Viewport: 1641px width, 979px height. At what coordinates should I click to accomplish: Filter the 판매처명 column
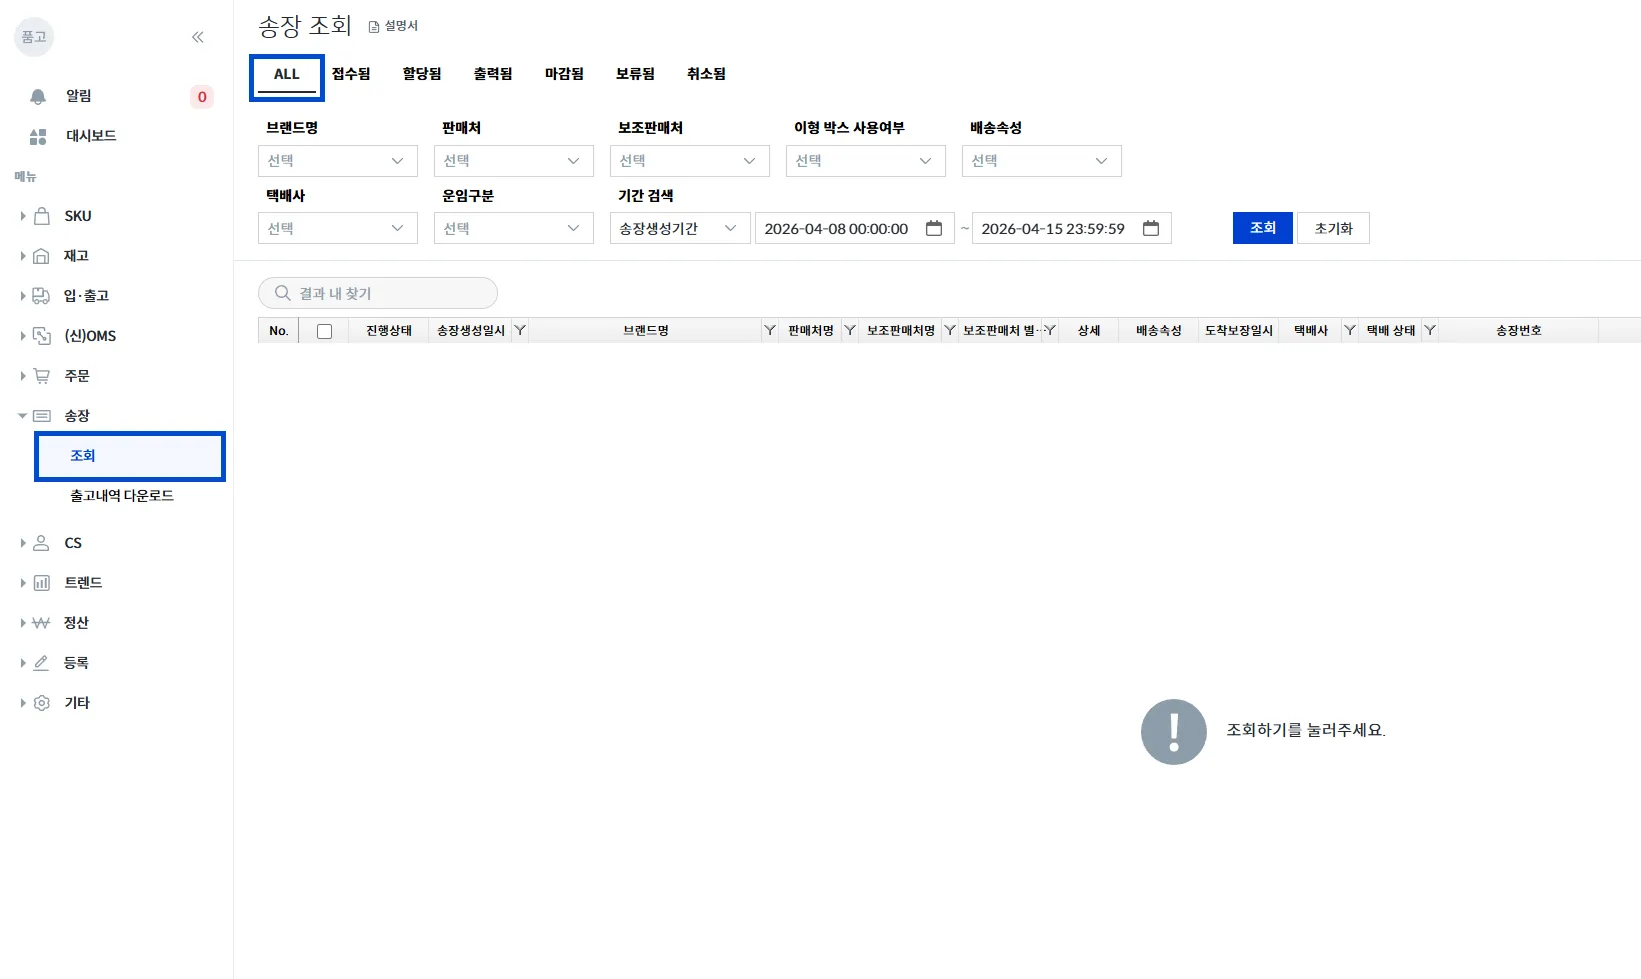850,330
